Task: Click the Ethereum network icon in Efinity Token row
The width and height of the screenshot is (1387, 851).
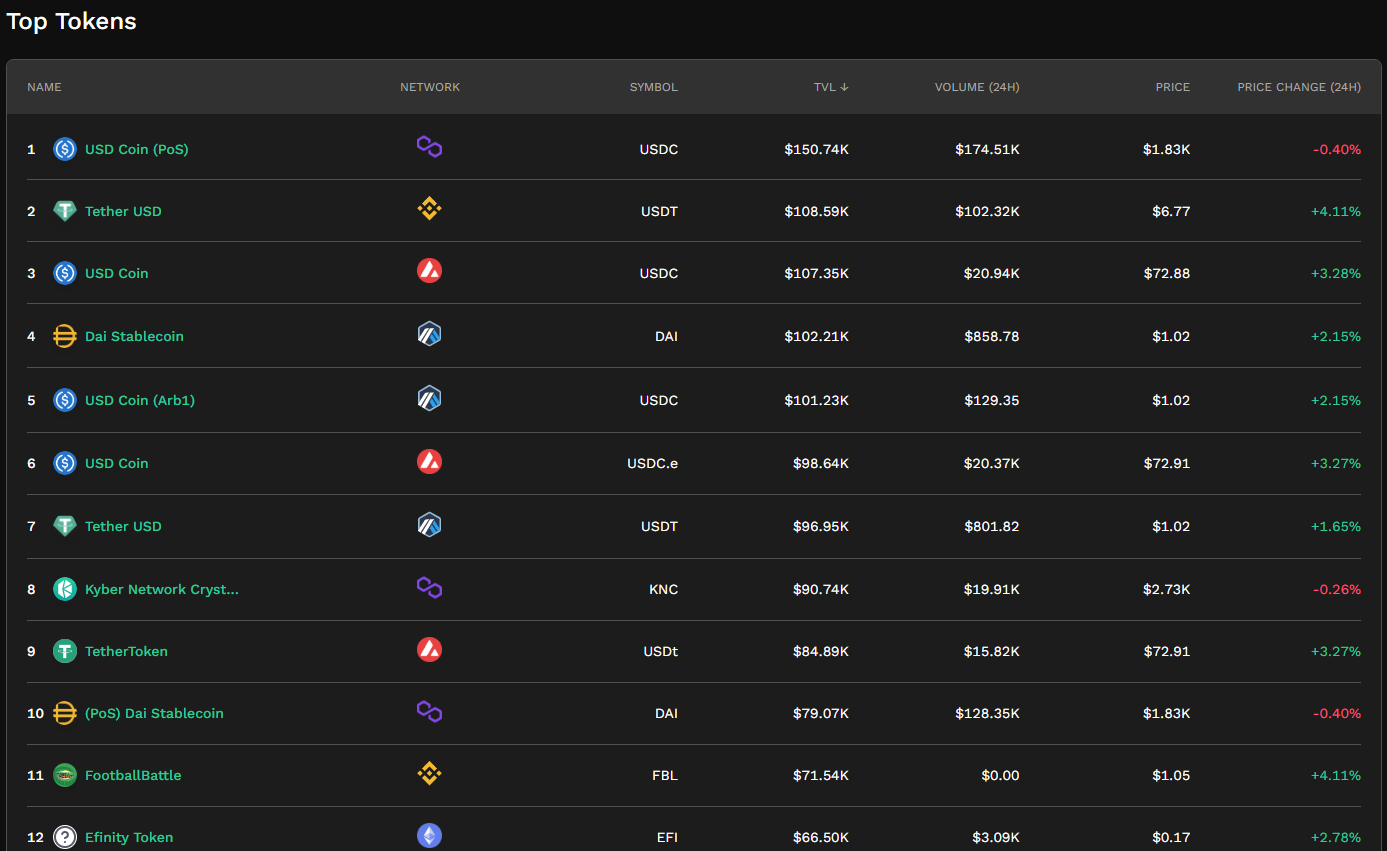Action: (x=429, y=835)
